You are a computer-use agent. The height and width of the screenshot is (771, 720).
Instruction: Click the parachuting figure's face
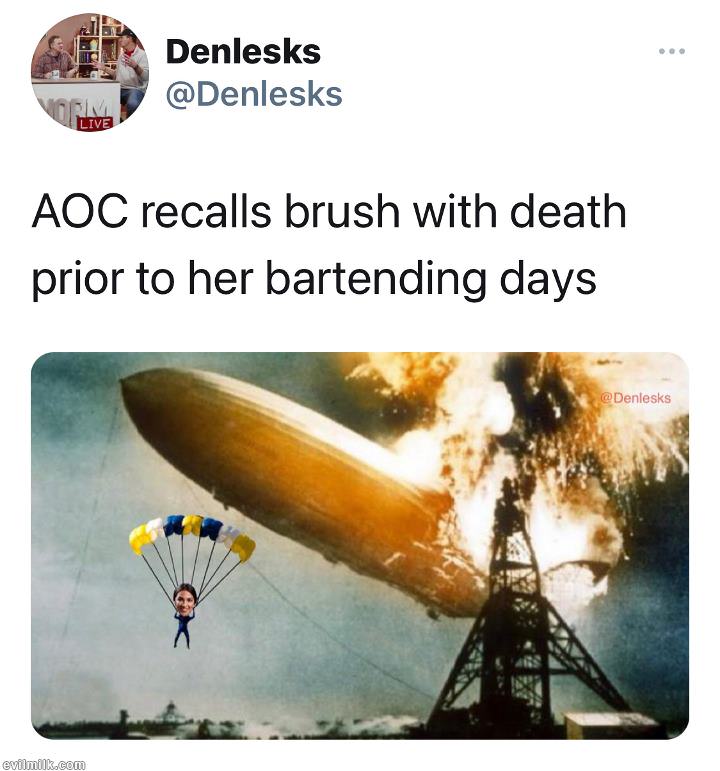[185, 600]
